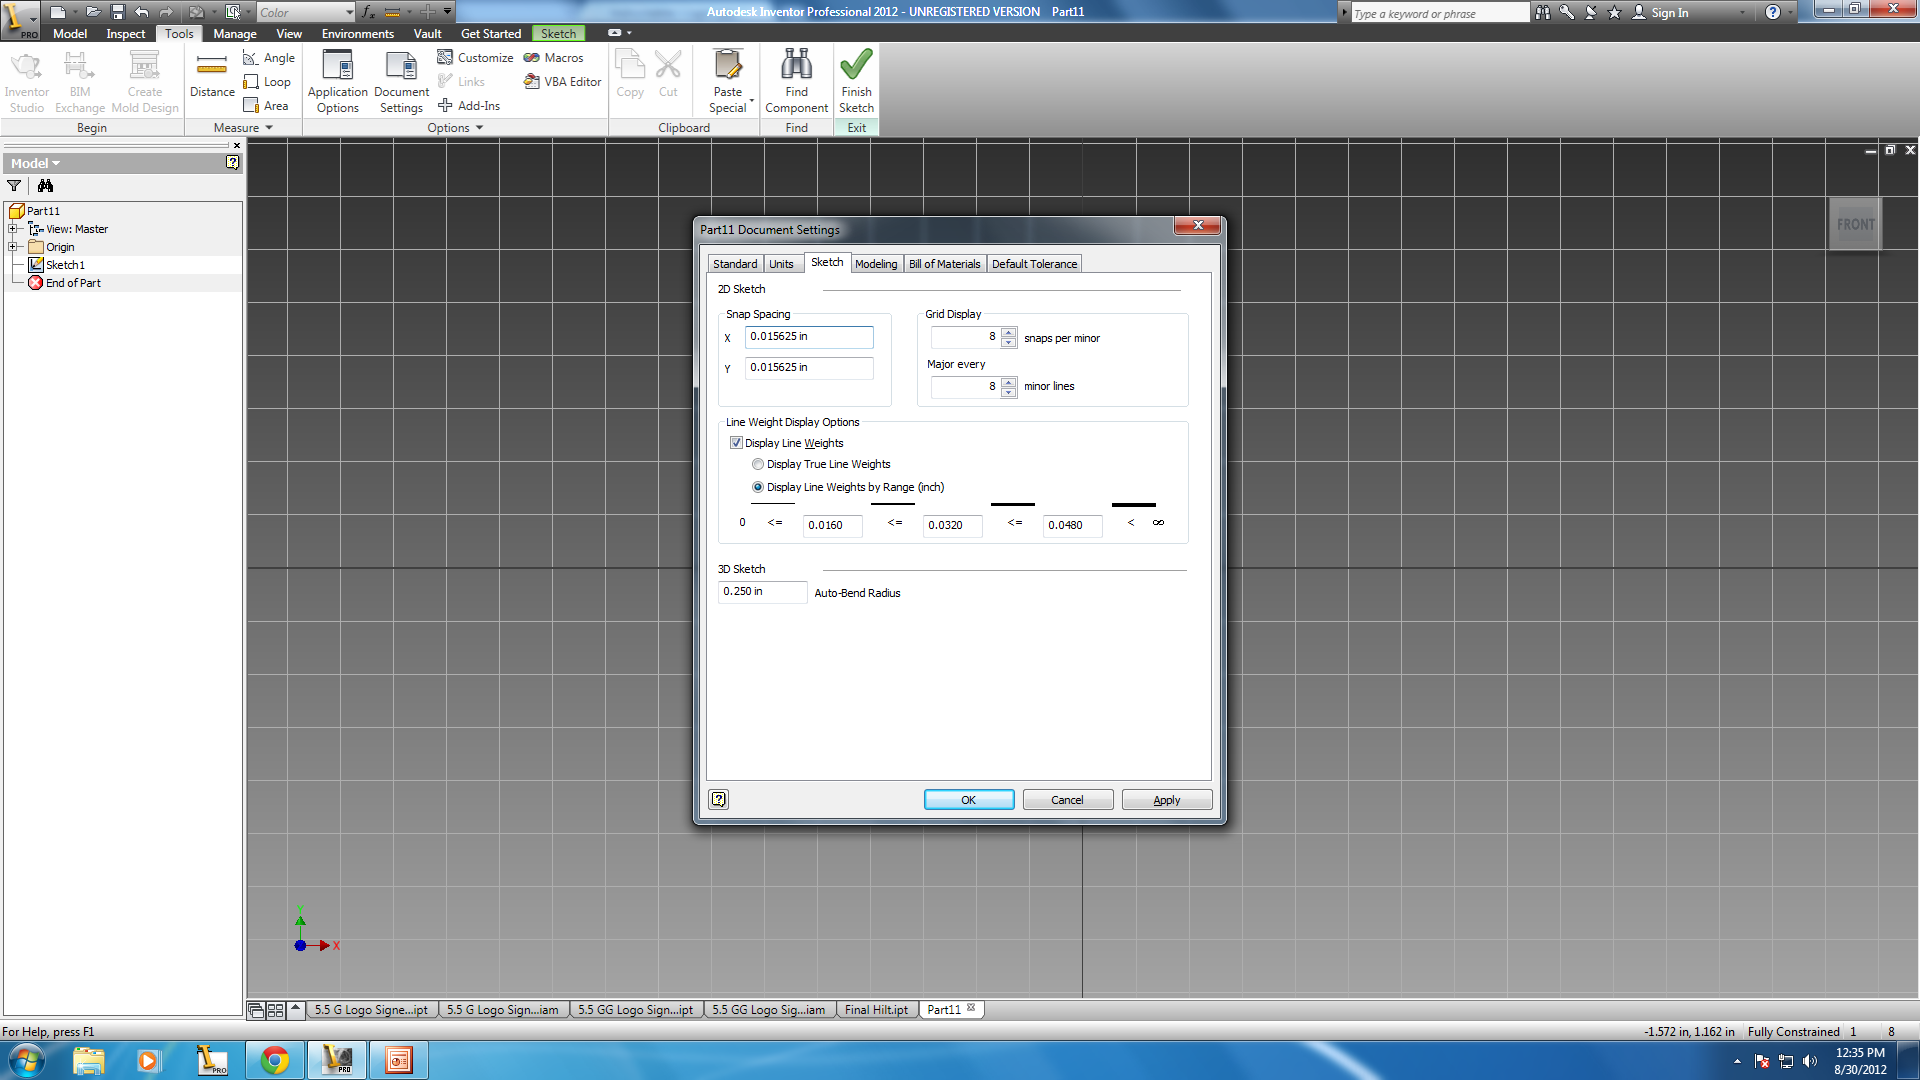Increase the Major every minor lines value
1920x1080 pixels.
click(1009, 381)
